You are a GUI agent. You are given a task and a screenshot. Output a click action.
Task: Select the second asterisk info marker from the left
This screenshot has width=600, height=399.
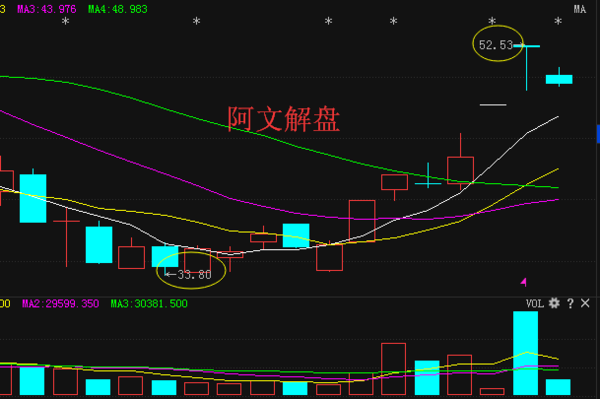click(x=196, y=21)
